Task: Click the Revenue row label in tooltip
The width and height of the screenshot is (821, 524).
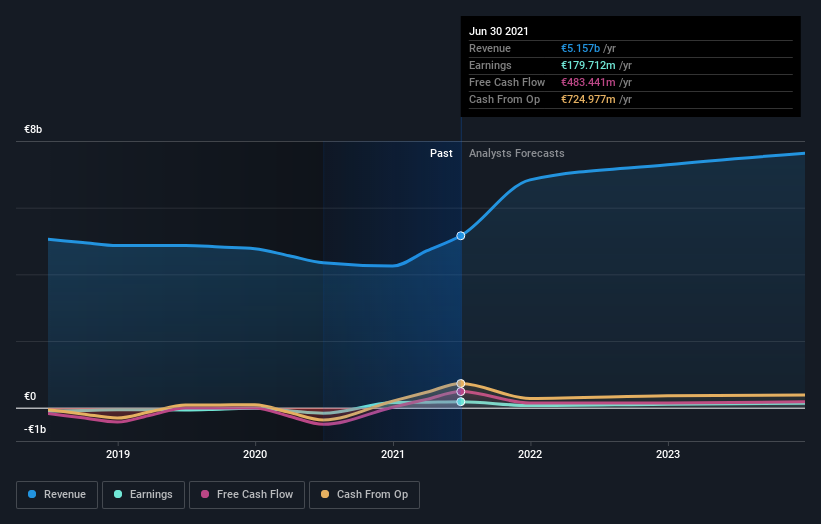Action: coord(490,48)
